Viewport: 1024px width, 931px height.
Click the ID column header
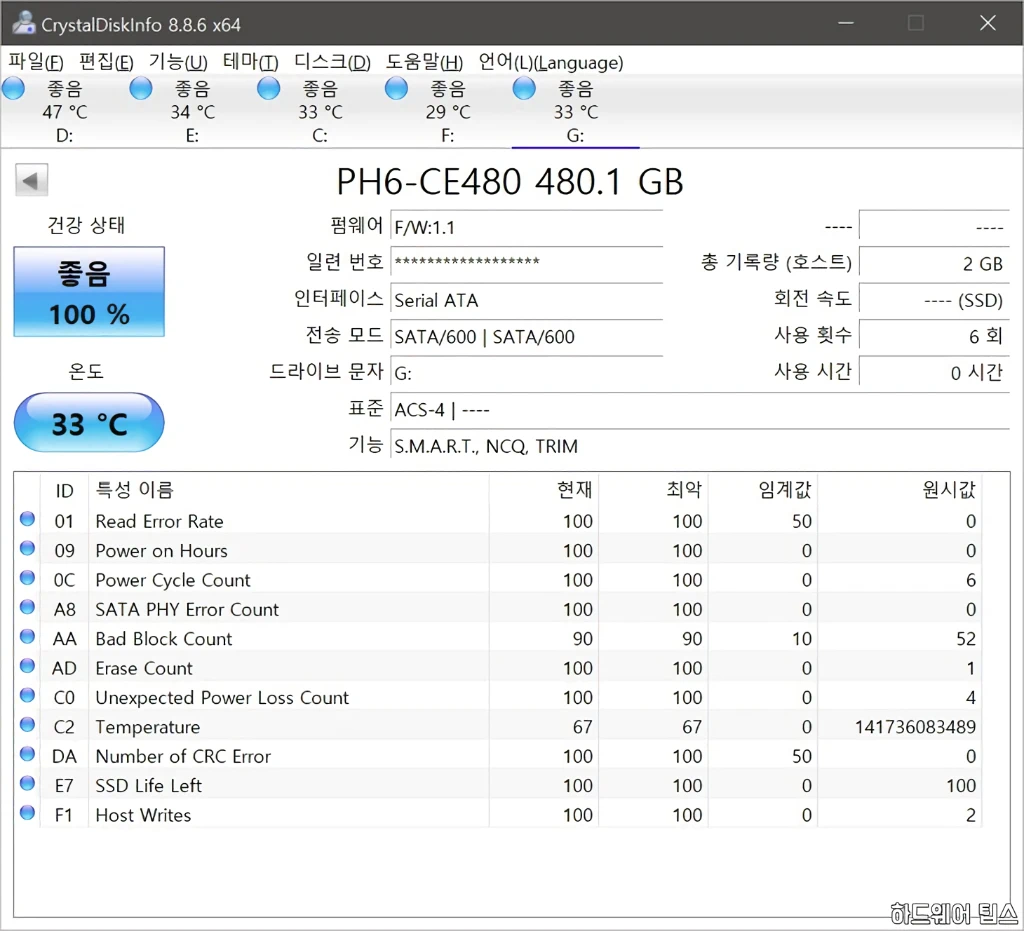(x=64, y=490)
